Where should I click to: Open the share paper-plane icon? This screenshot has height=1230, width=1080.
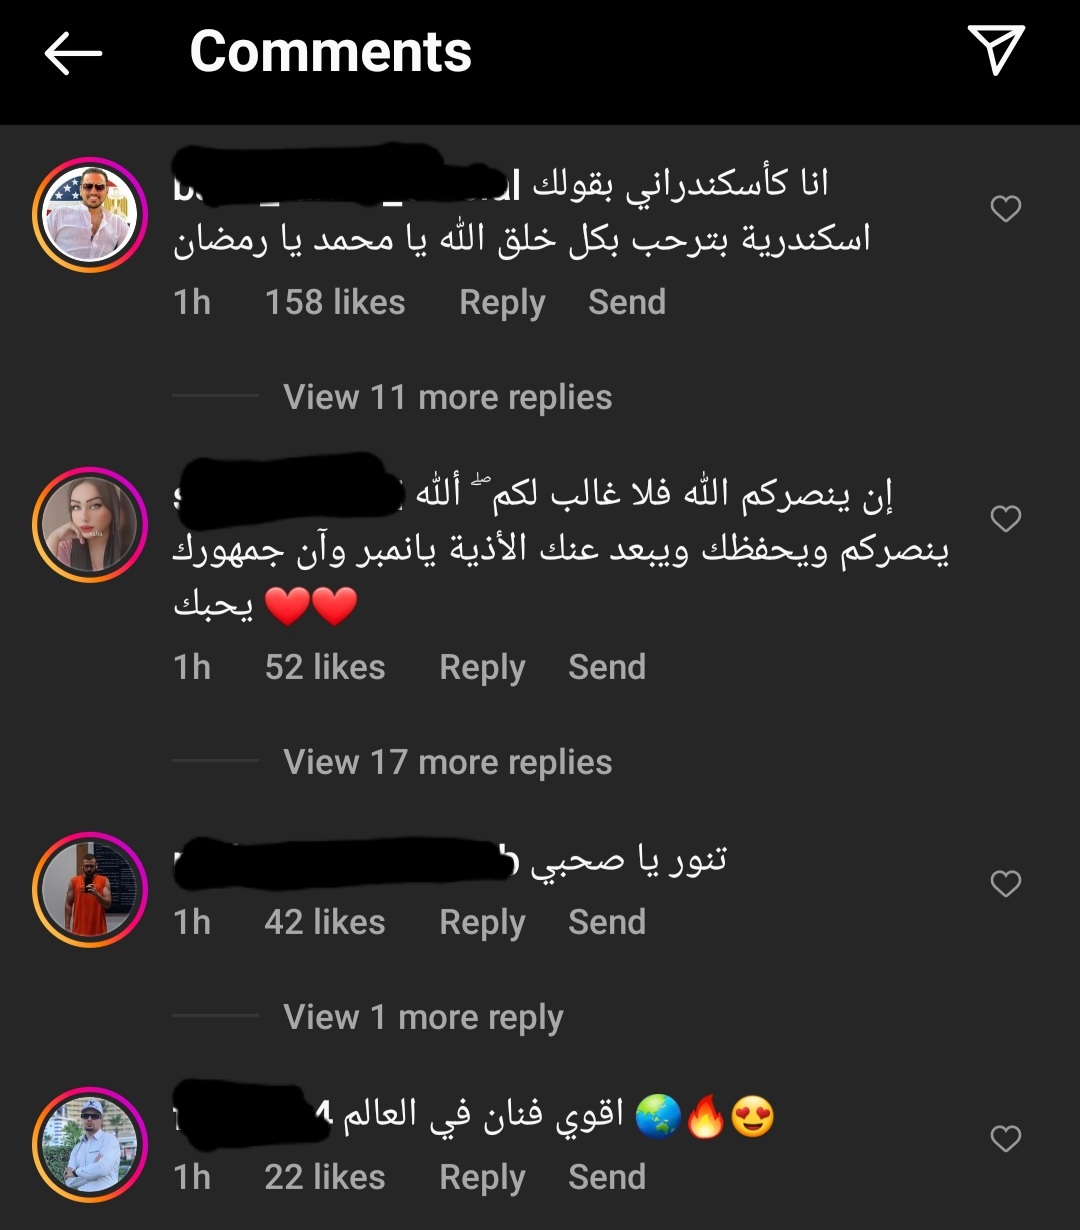[996, 50]
